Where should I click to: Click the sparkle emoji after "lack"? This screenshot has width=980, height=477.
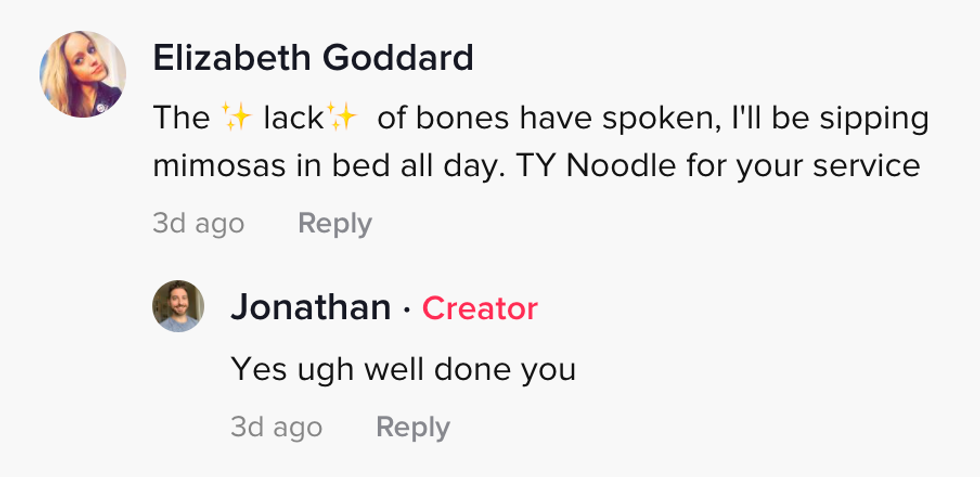click(x=342, y=119)
